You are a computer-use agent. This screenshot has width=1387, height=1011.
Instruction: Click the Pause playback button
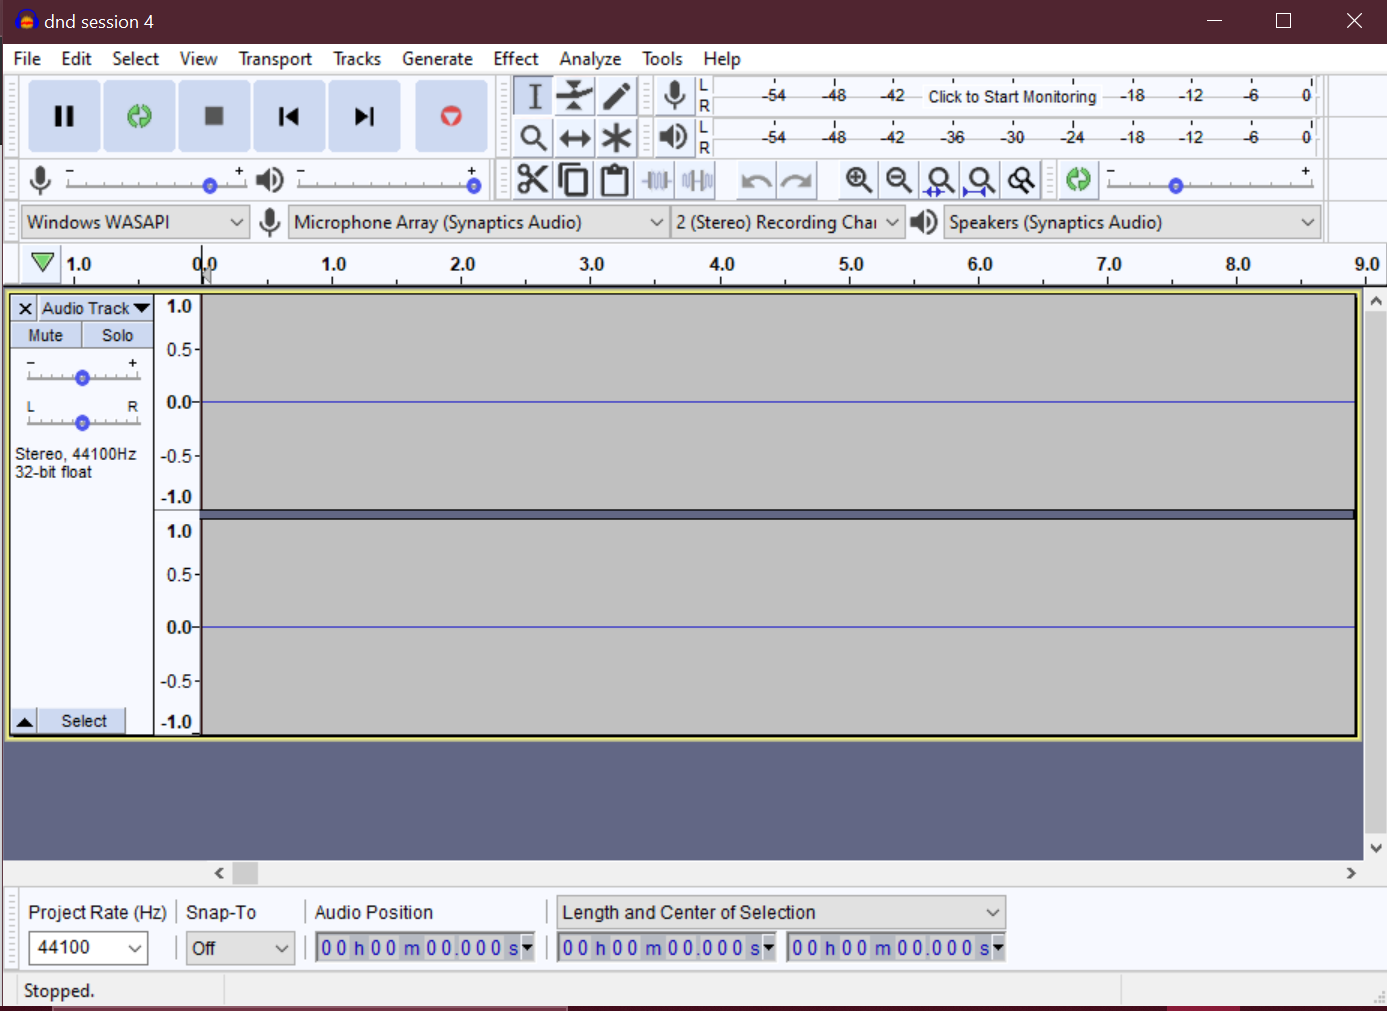click(64, 116)
